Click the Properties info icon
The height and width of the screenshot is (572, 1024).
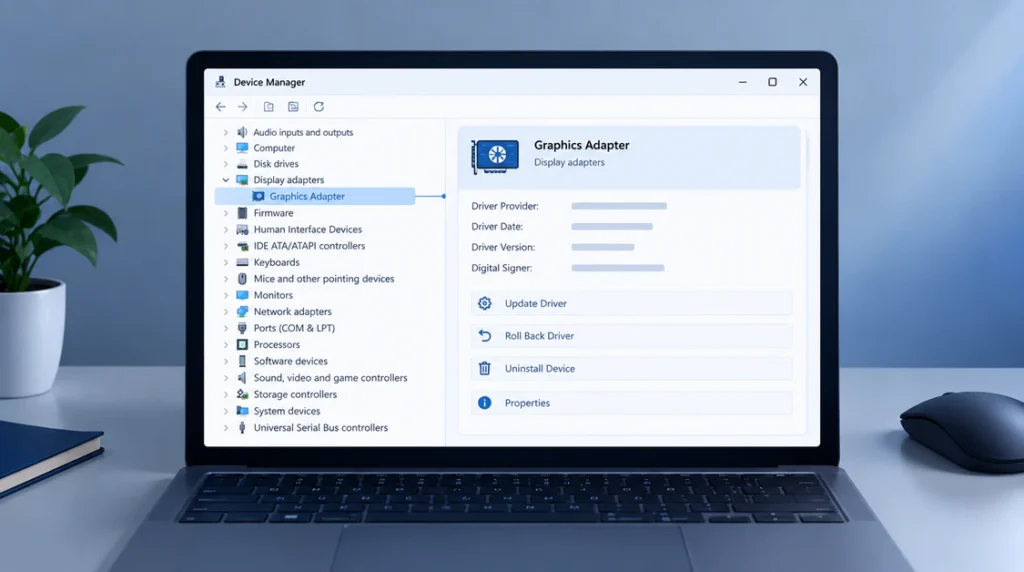pyautogui.click(x=485, y=403)
